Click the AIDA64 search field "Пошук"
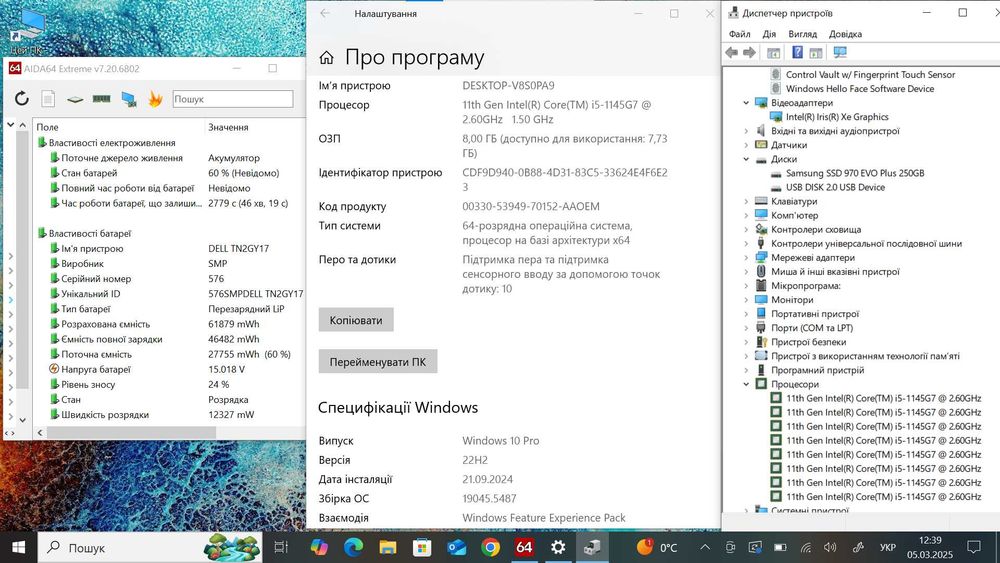This screenshot has width=1000, height=563. (x=233, y=99)
